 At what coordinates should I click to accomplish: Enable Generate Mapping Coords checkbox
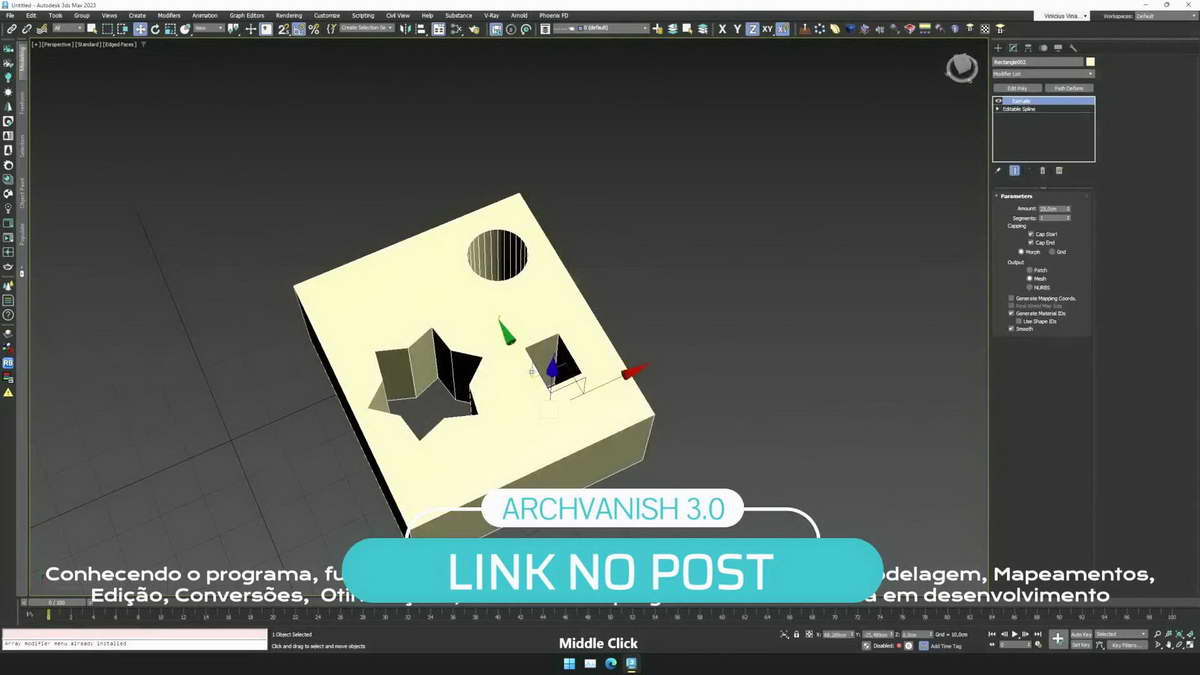[x=1011, y=298]
